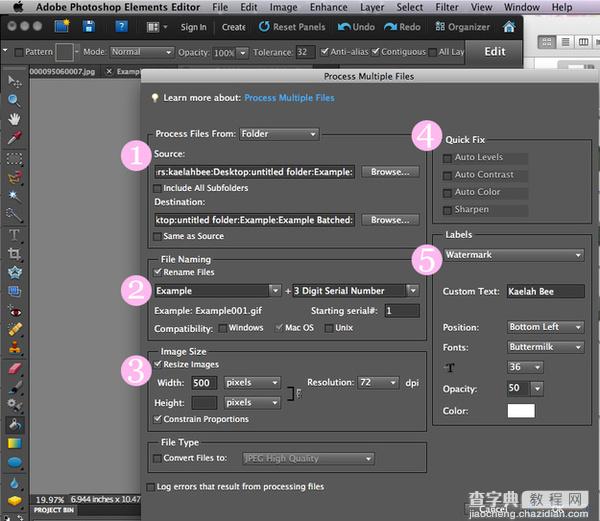Screen dimensions: 600x521
Task: Select the blue Ellipse shape tool
Action: 15,462
